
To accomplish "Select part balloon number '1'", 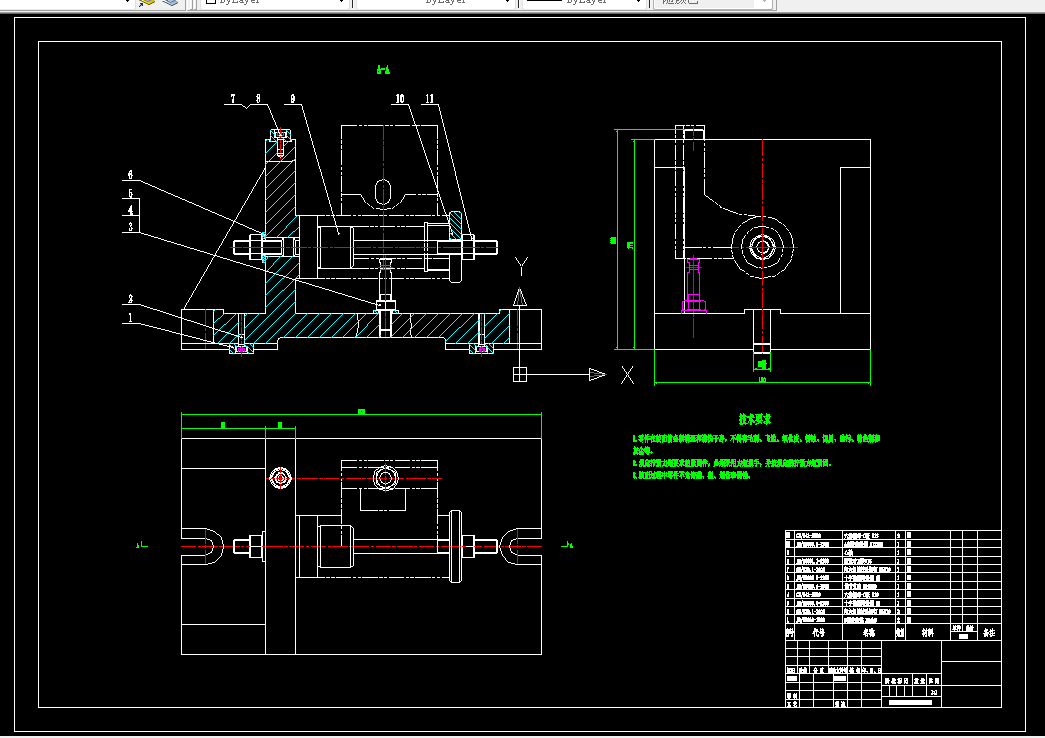I will point(131,318).
